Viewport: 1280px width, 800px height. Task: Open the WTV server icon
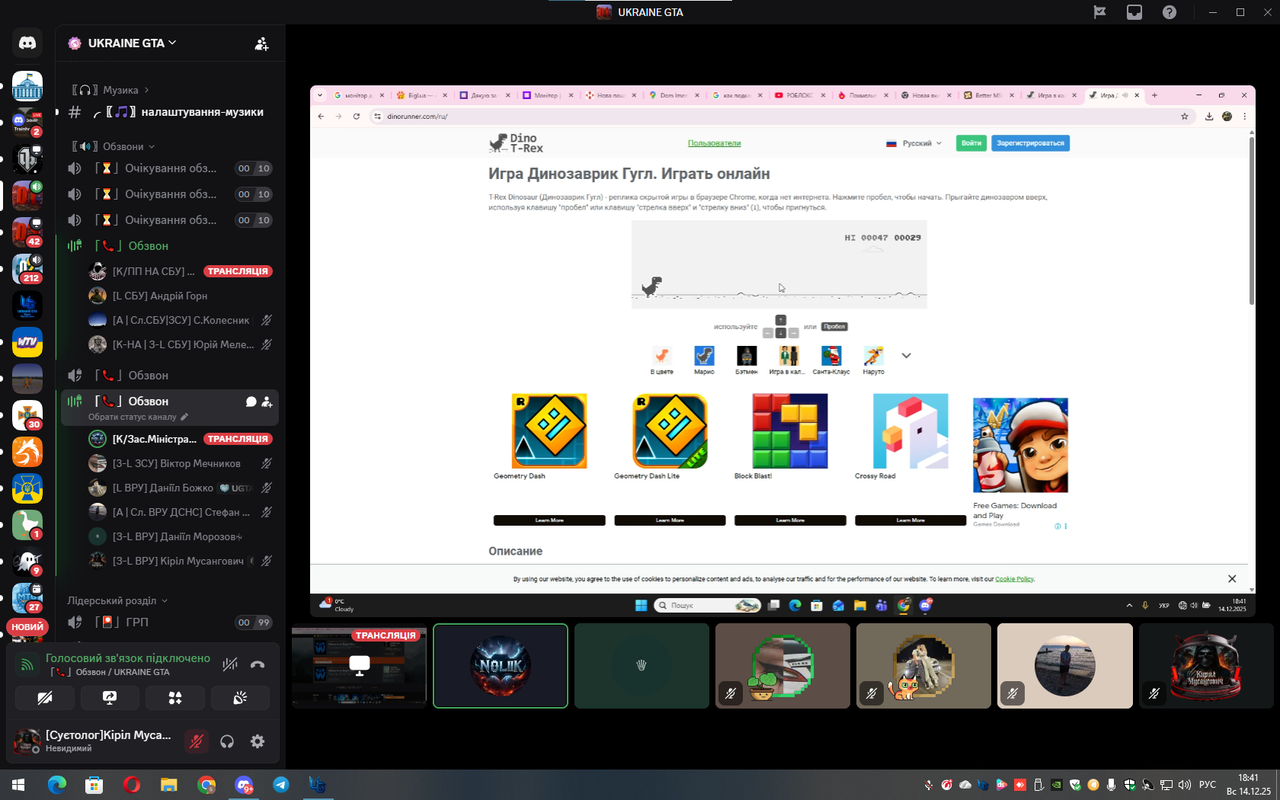(x=27, y=343)
